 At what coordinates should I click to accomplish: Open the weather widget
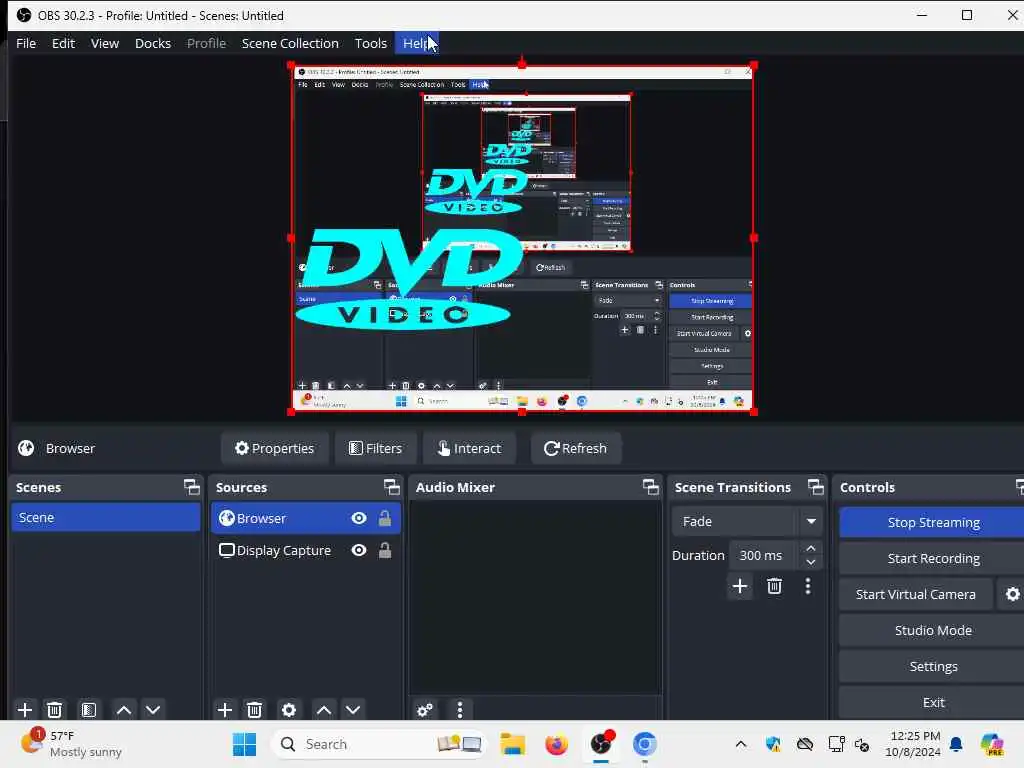(x=71, y=744)
